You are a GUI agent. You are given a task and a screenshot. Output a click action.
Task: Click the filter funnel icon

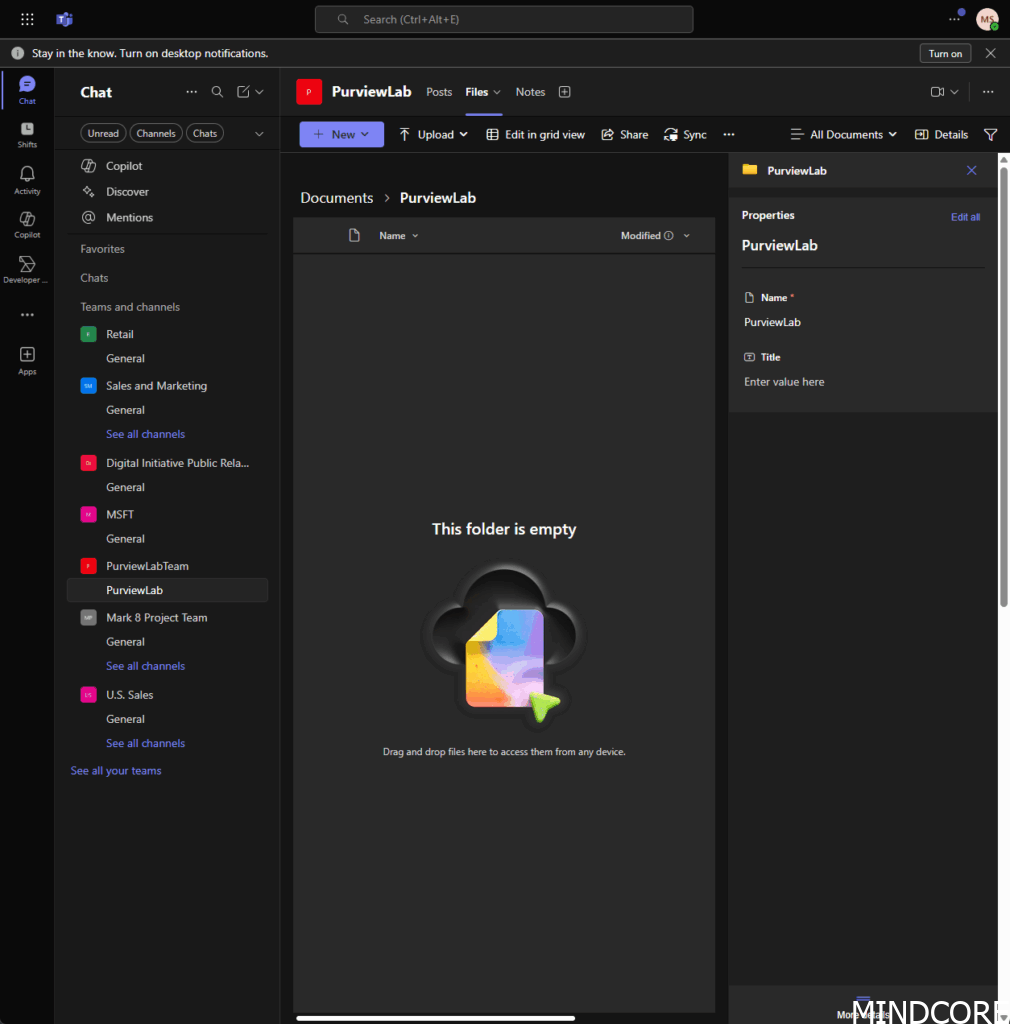point(990,135)
